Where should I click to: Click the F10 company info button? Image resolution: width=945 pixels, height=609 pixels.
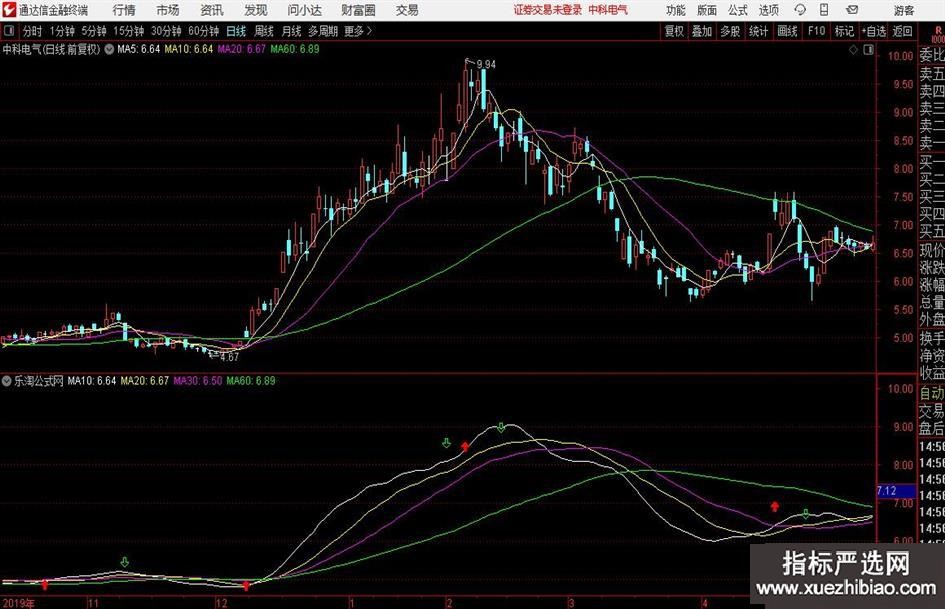point(816,31)
